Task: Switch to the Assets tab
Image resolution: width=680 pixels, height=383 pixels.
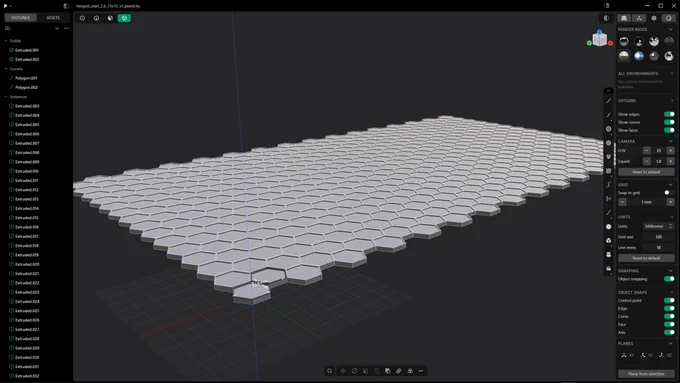Action: [53, 18]
